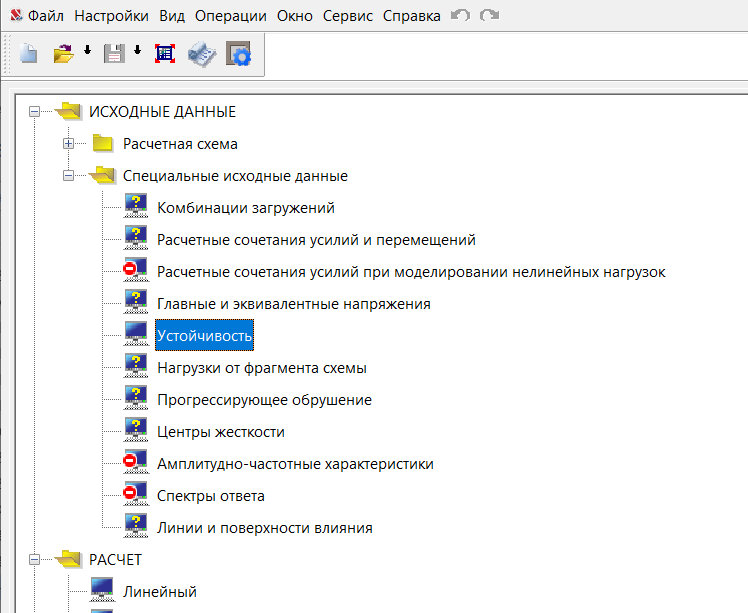
Task: Open the Файл menu
Action: click(46, 16)
